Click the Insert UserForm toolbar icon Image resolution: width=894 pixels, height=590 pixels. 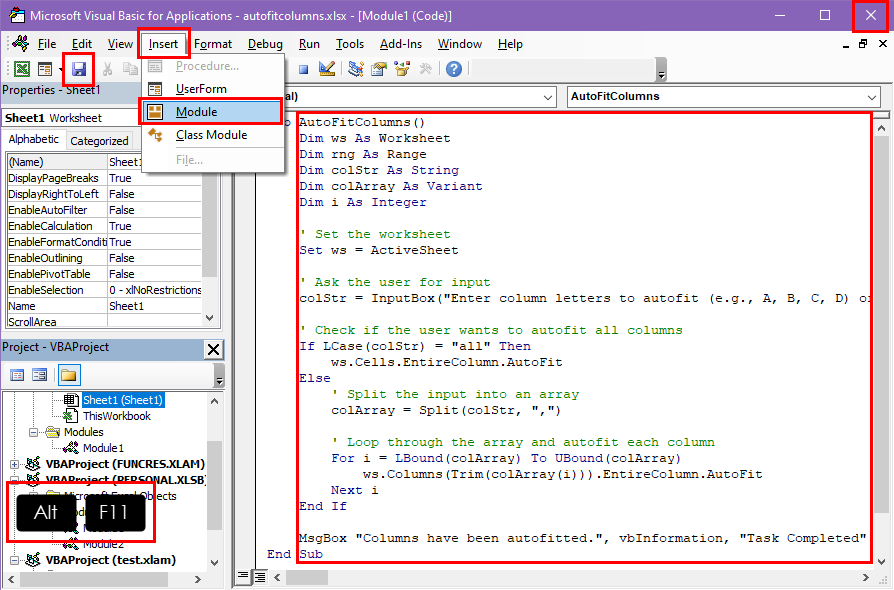click(44, 70)
